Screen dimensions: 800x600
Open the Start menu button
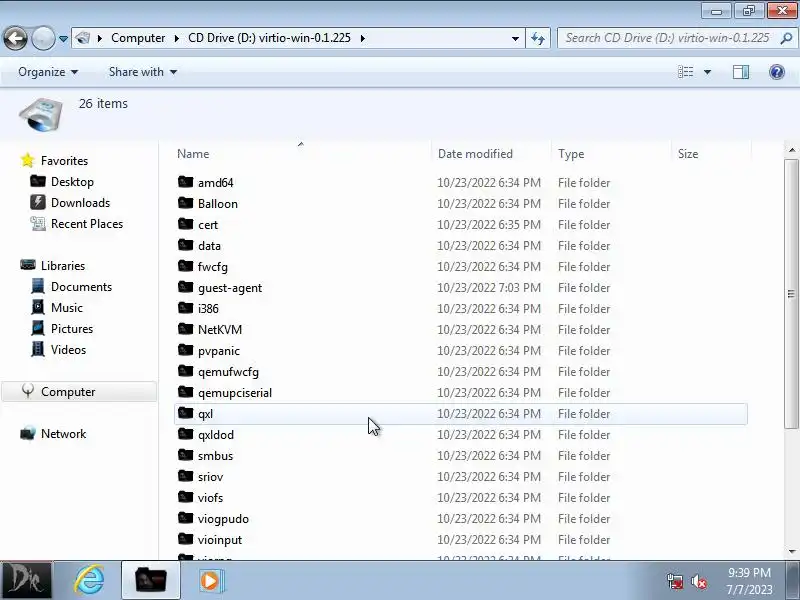tap(26, 581)
